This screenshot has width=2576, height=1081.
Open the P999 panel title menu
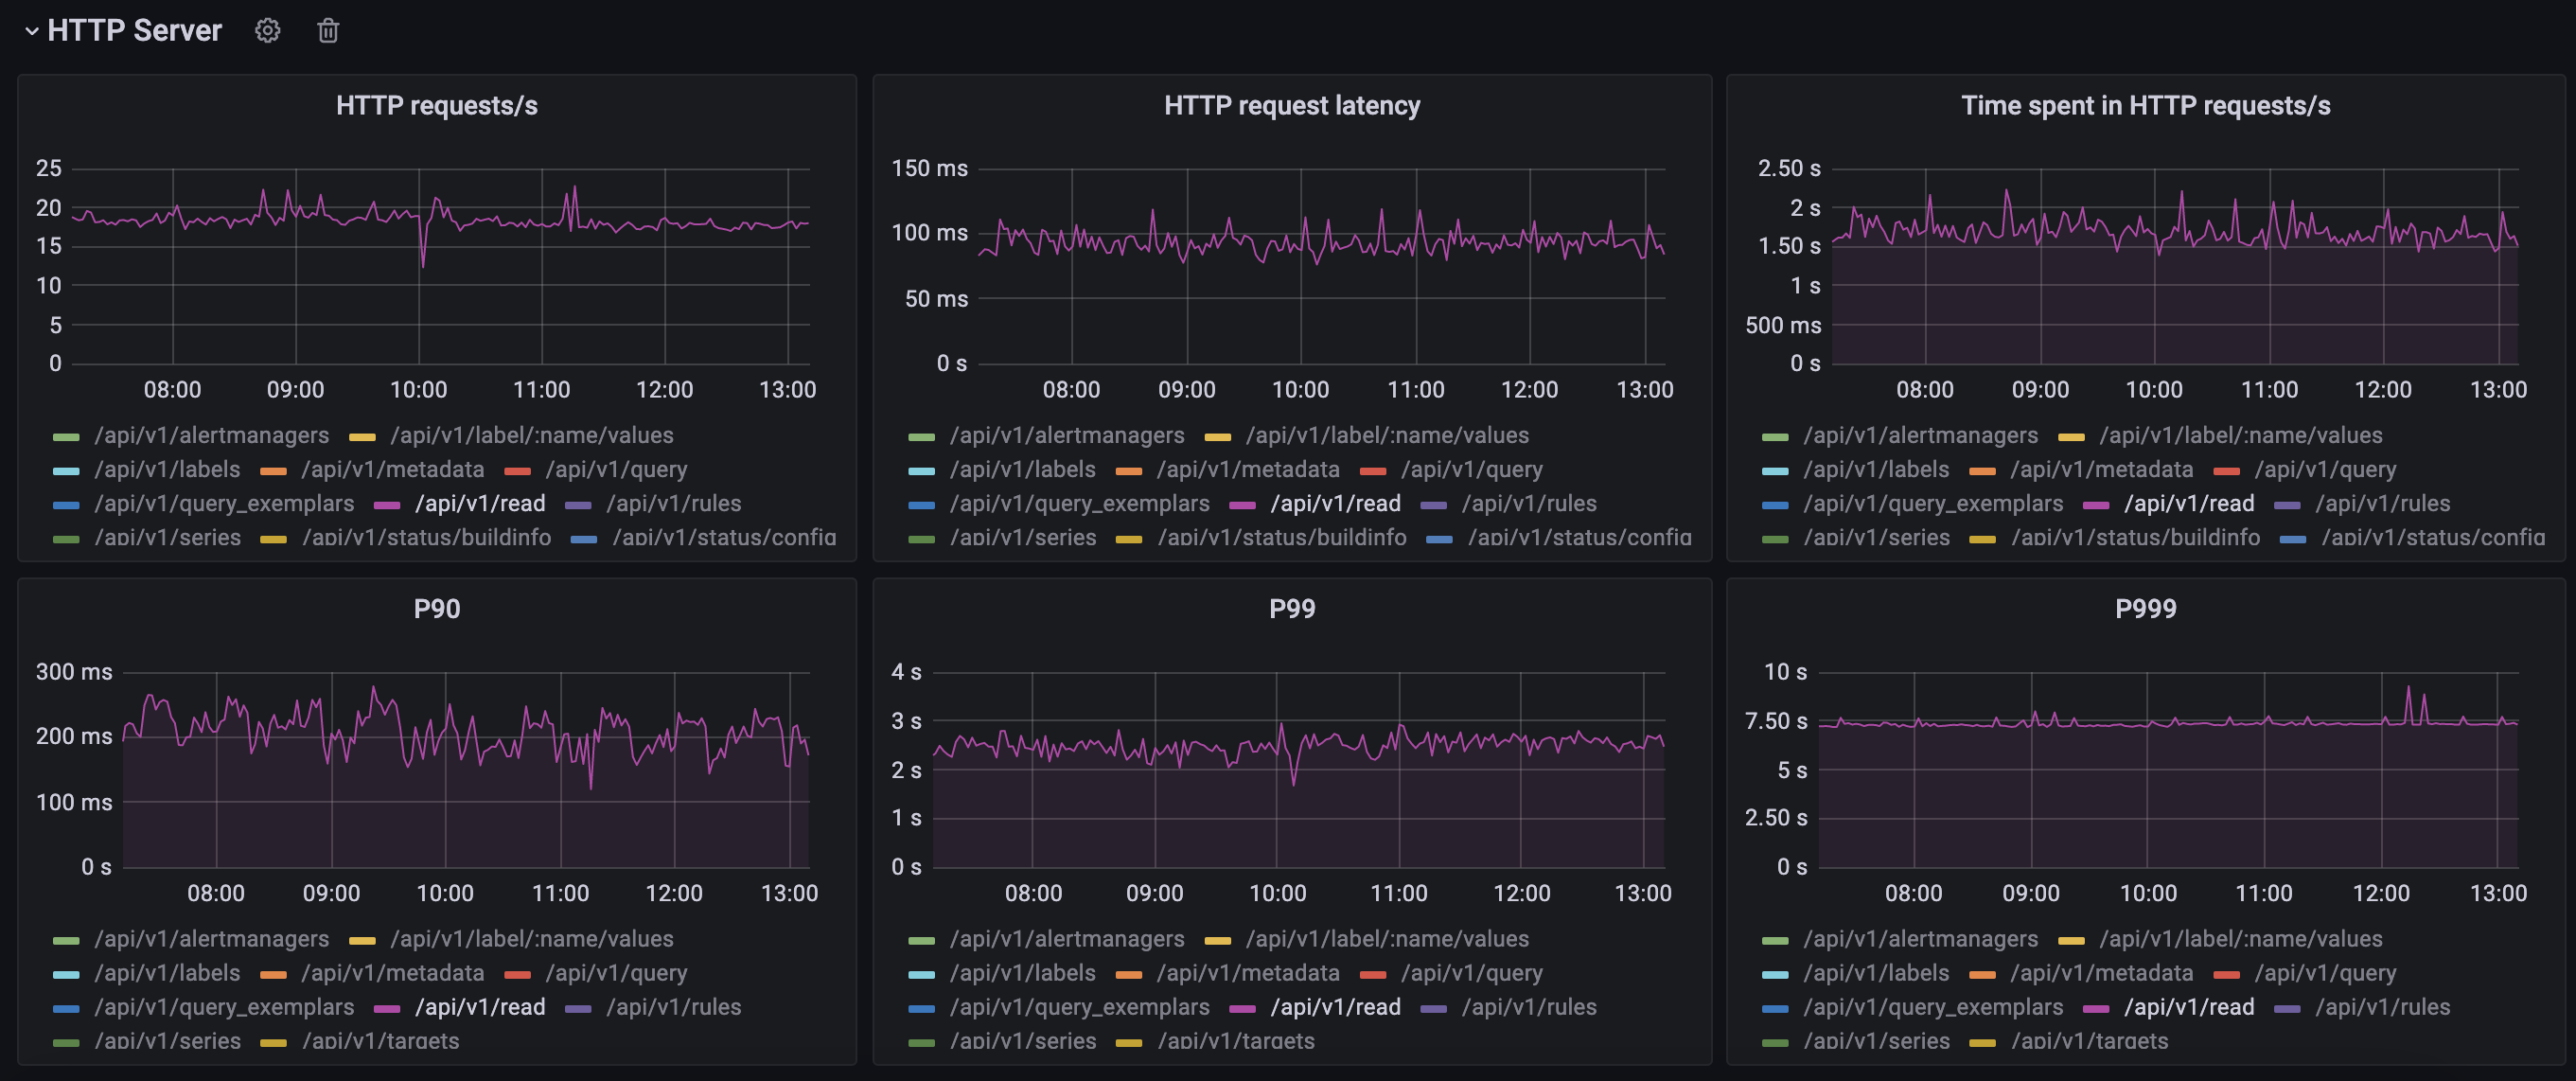coord(2145,609)
